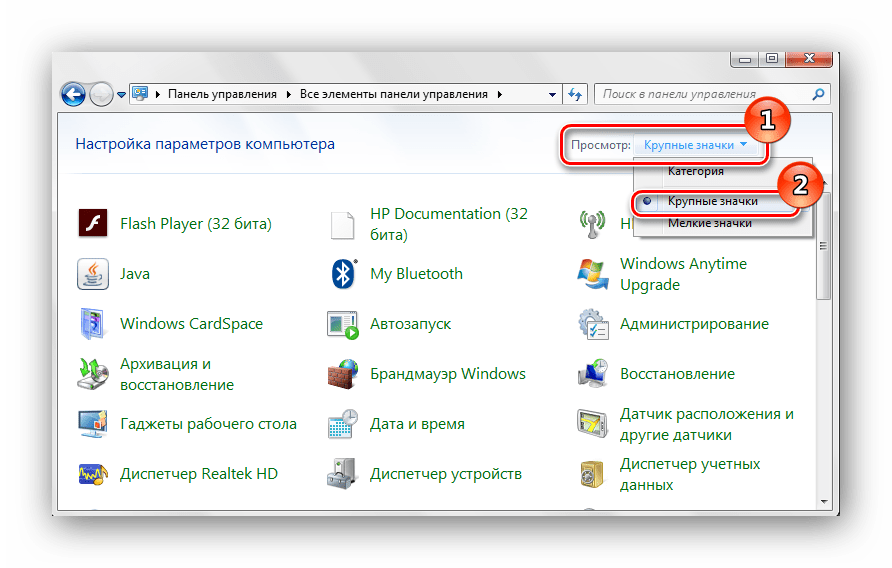Expand the recent pages arrow beside navigation buttons
Viewport: 892px width, 568px height.
(122, 95)
